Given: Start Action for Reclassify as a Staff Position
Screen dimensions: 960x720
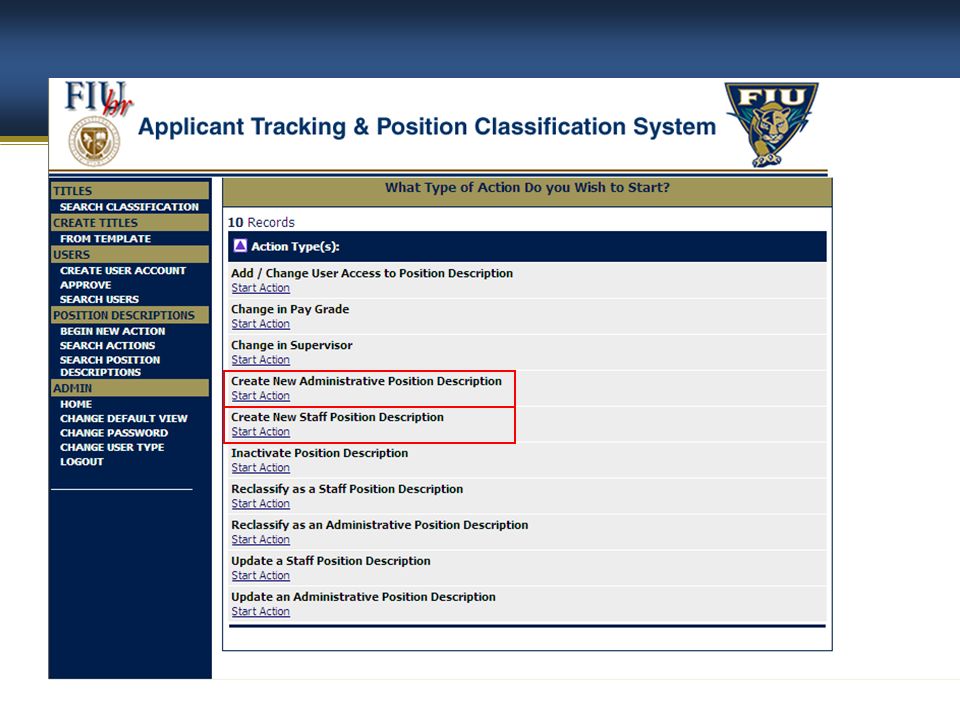Looking at the screenshot, I should (260, 504).
